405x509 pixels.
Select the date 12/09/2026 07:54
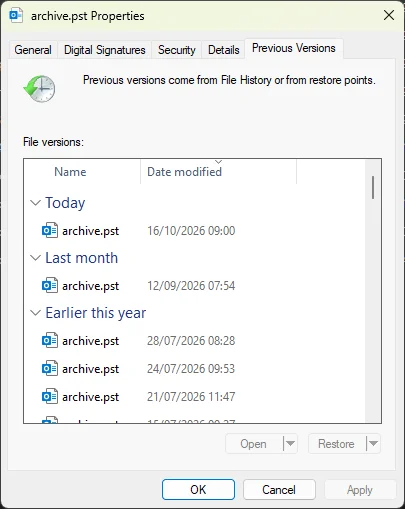(191, 286)
